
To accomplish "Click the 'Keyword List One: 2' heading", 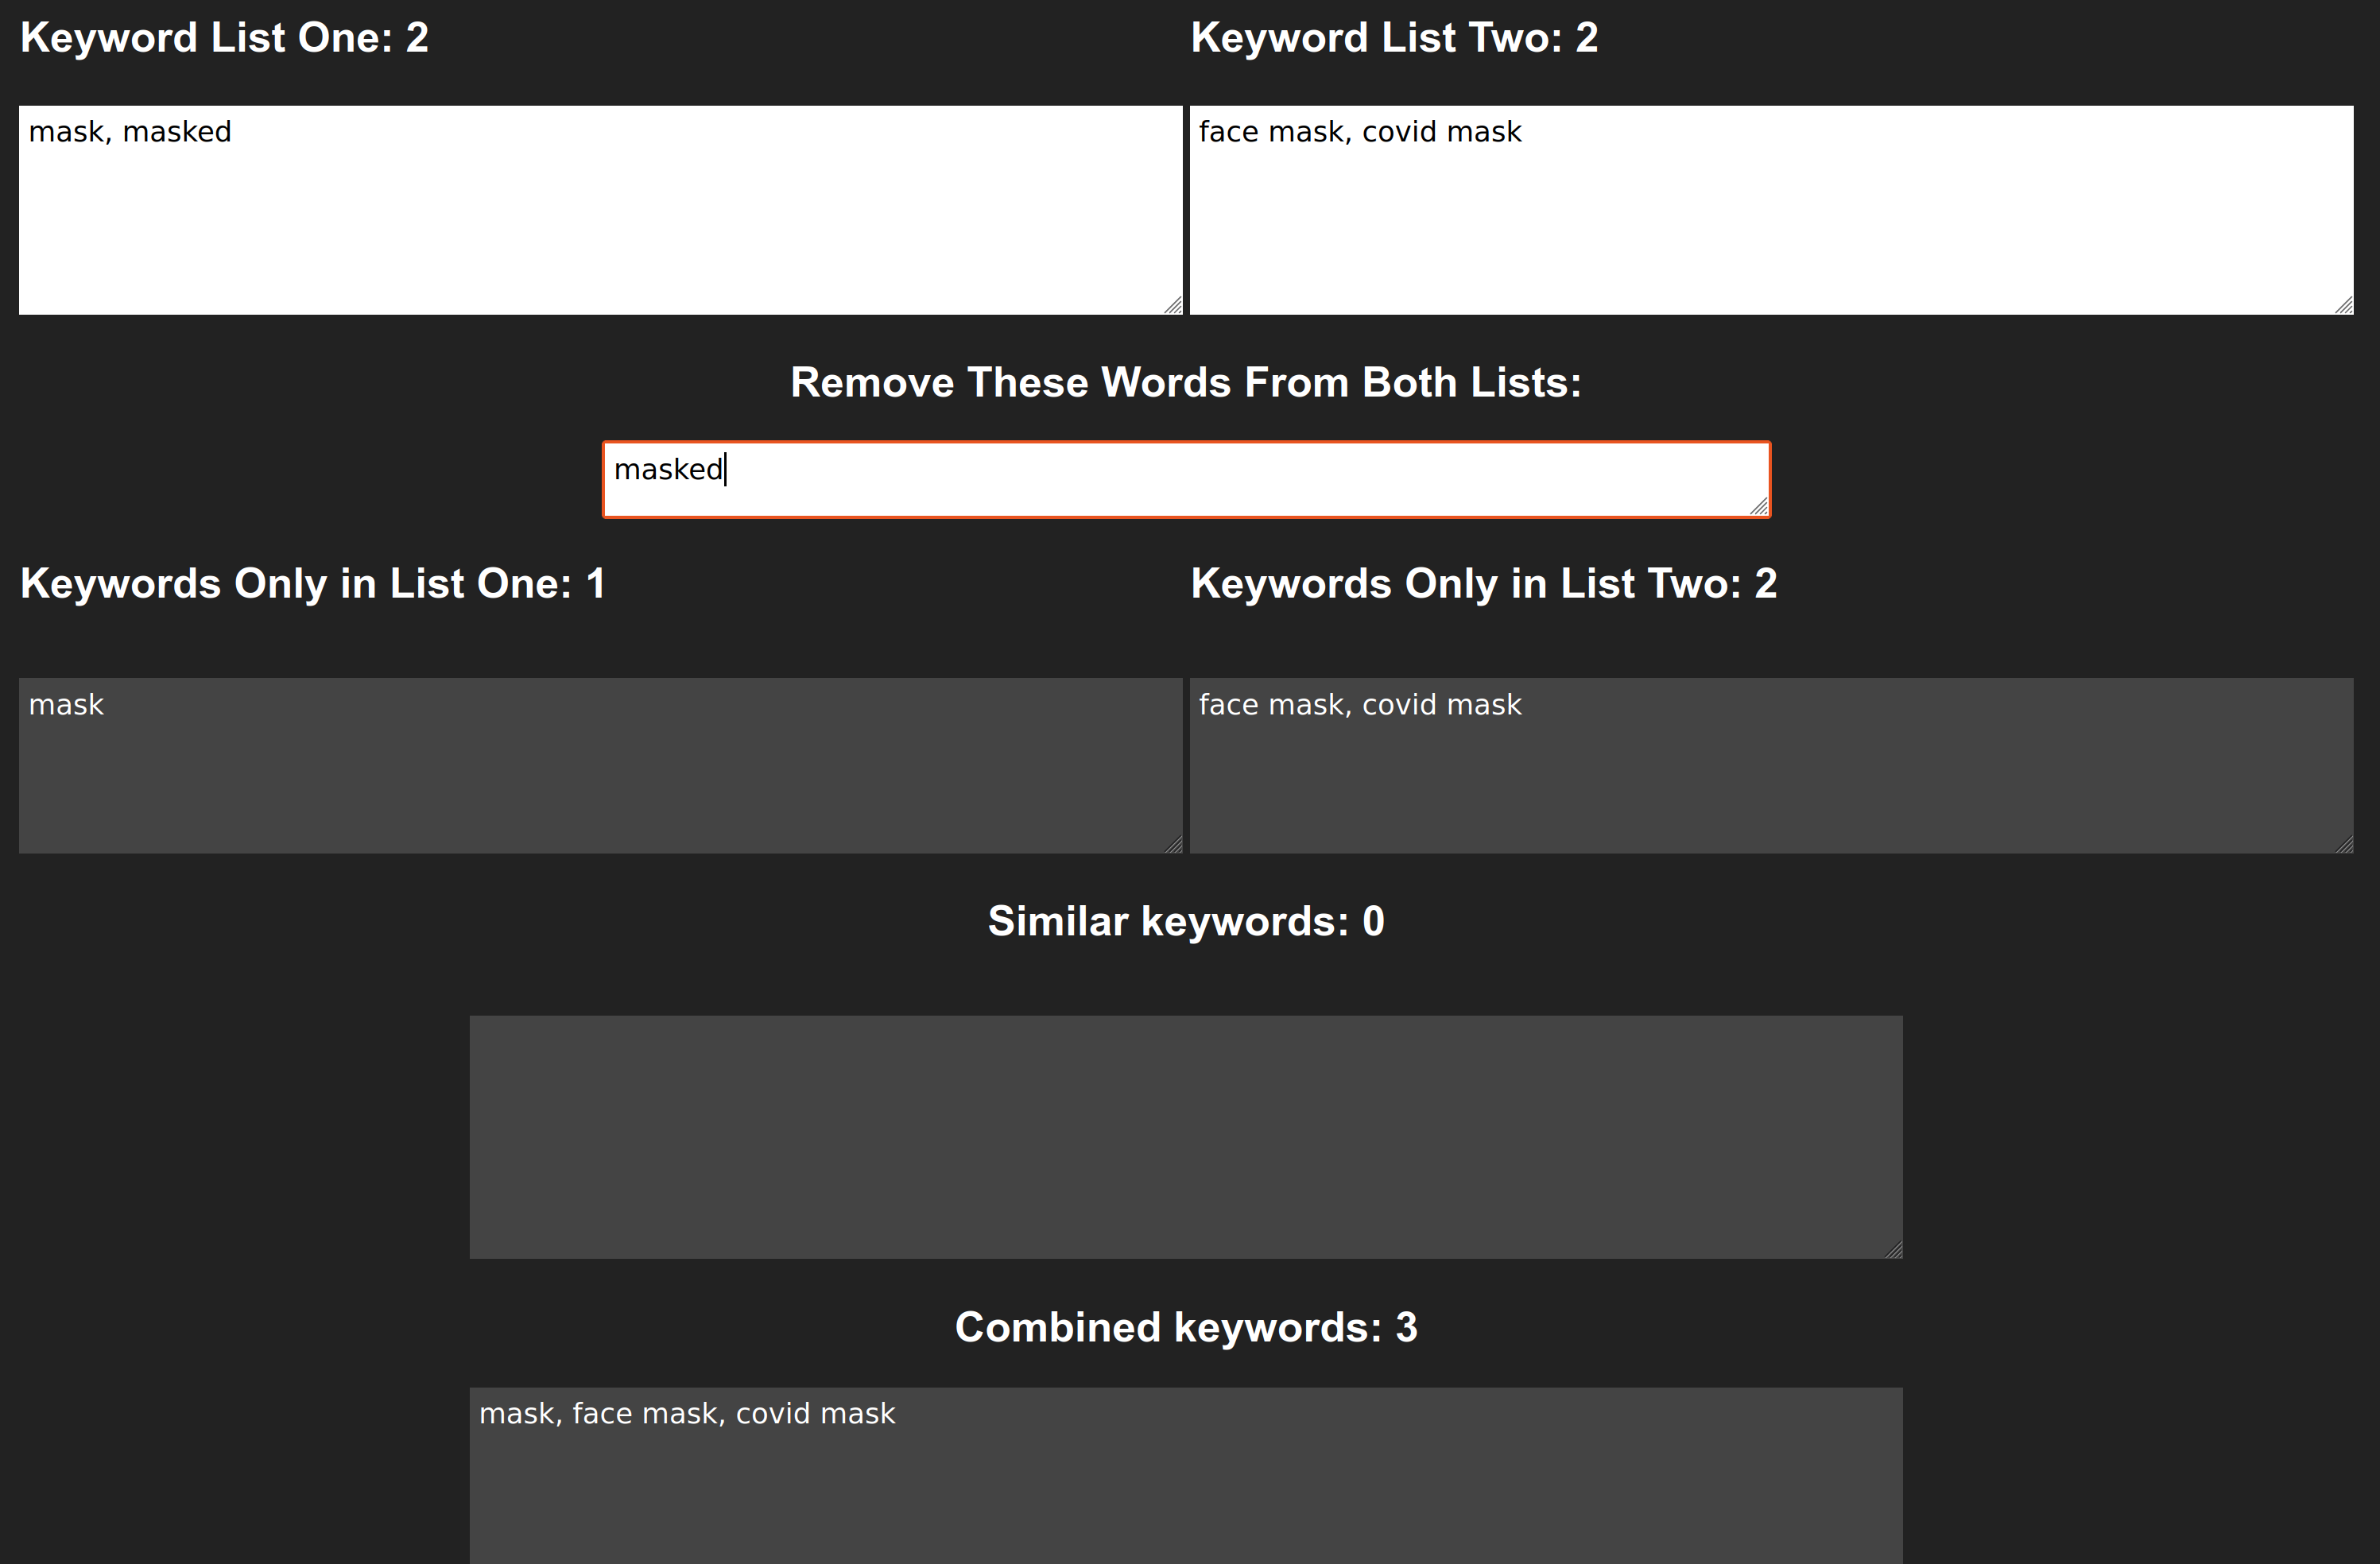I will coord(224,38).
